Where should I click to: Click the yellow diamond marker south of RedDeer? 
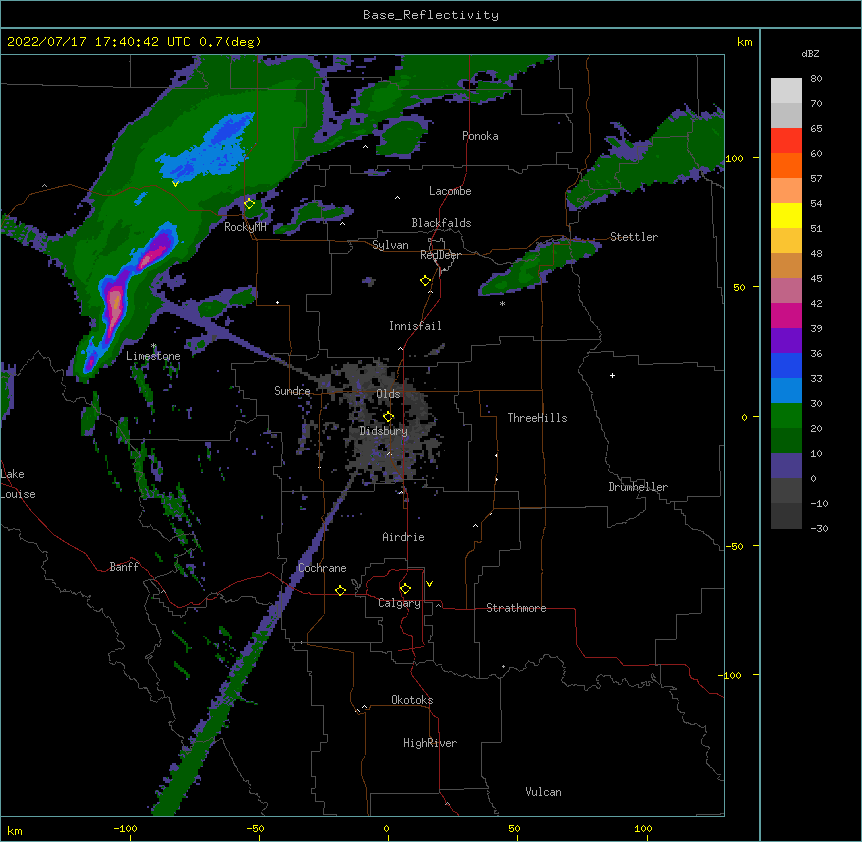(x=425, y=281)
